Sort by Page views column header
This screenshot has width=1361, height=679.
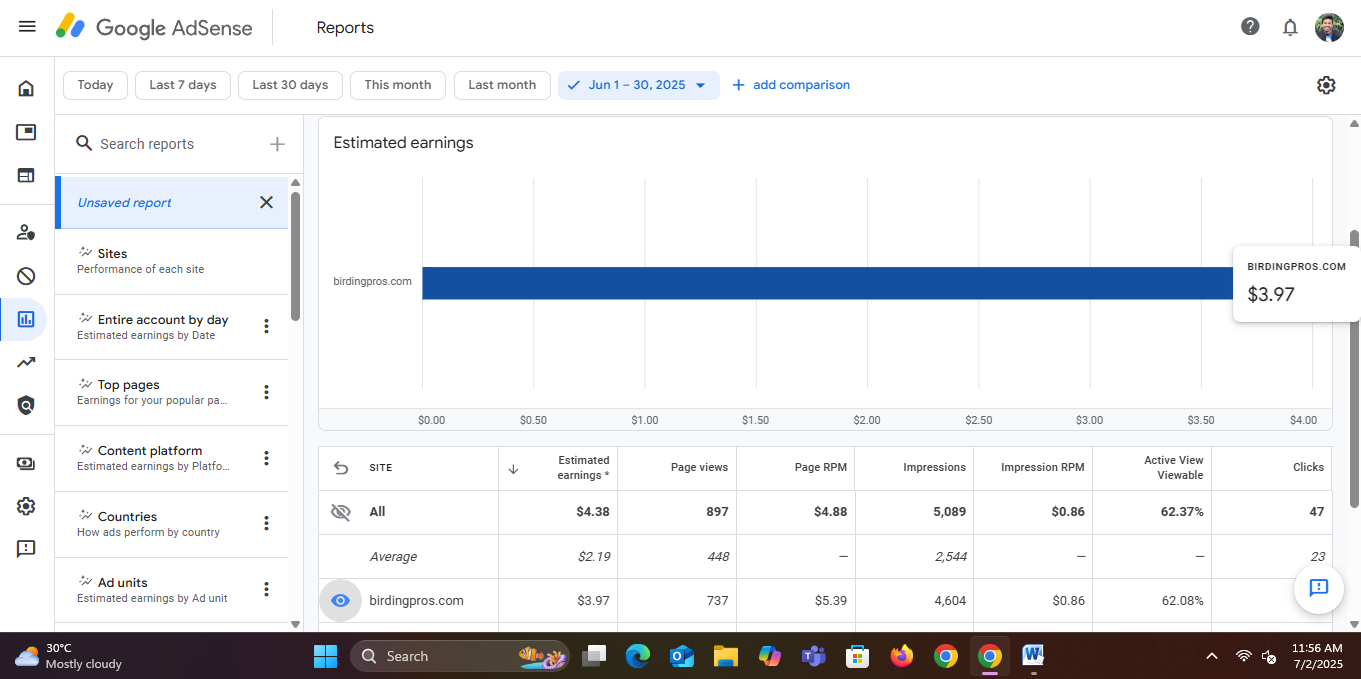click(x=699, y=467)
